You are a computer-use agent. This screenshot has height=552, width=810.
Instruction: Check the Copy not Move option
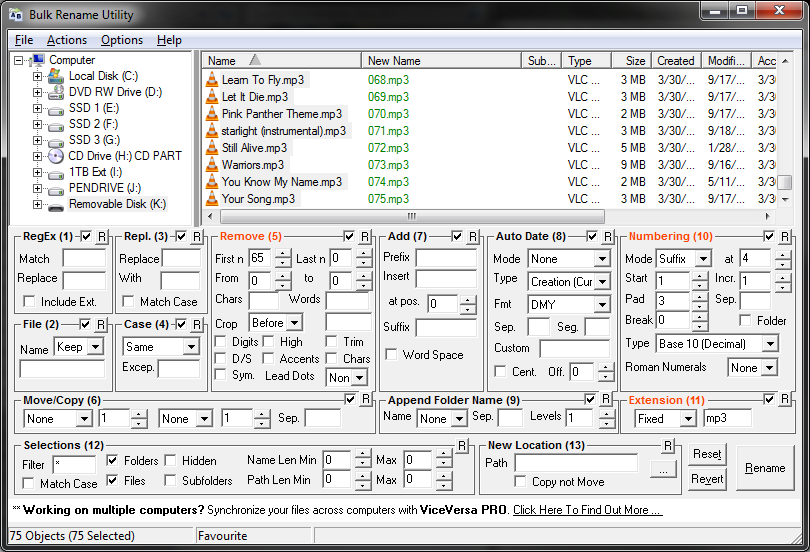click(x=520, y=482)
